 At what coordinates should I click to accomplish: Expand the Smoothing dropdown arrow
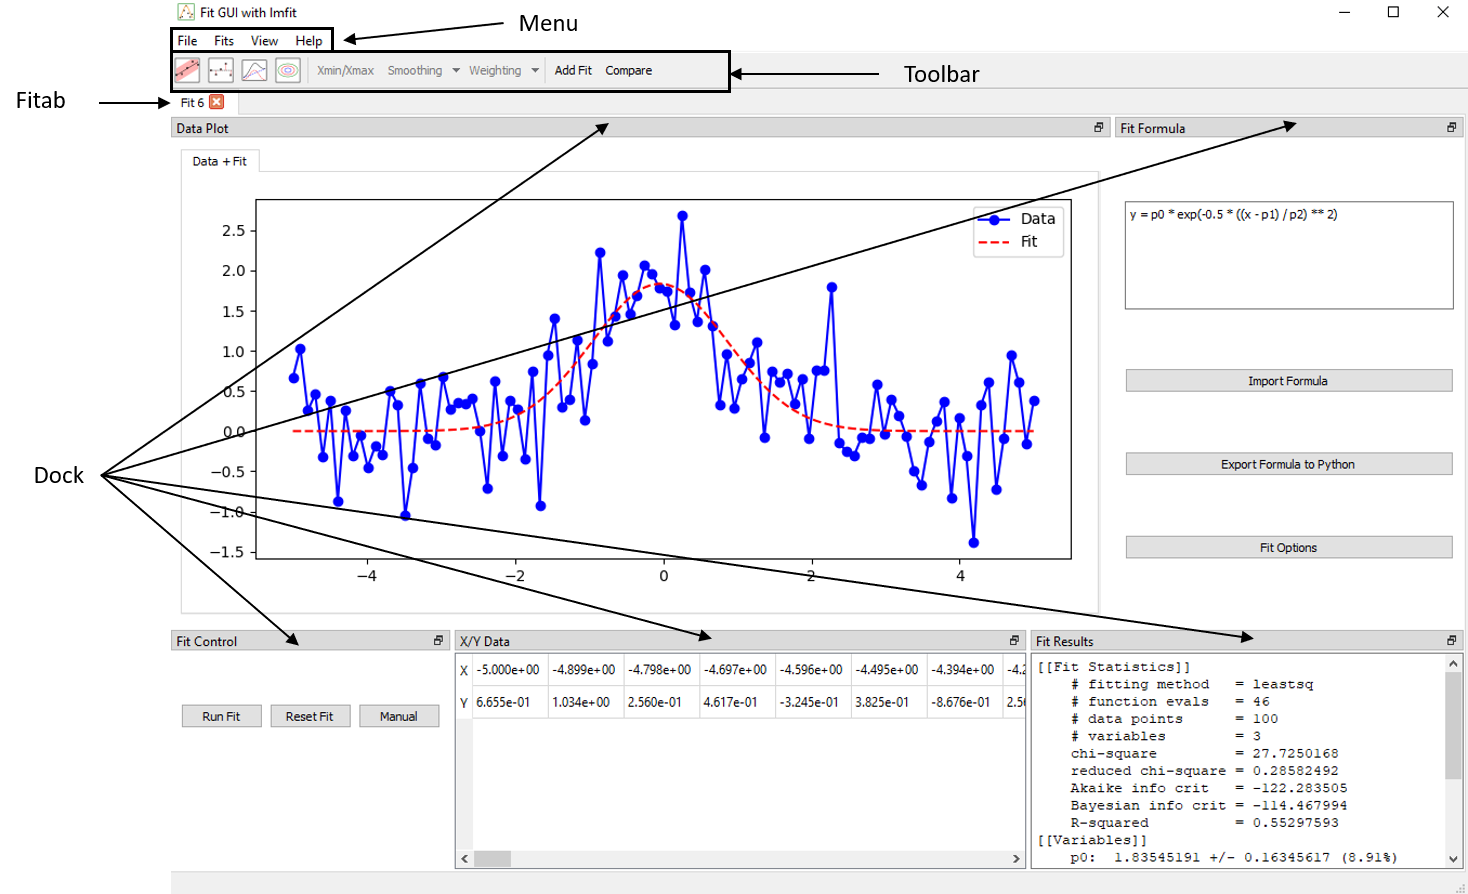pos(456,70)
